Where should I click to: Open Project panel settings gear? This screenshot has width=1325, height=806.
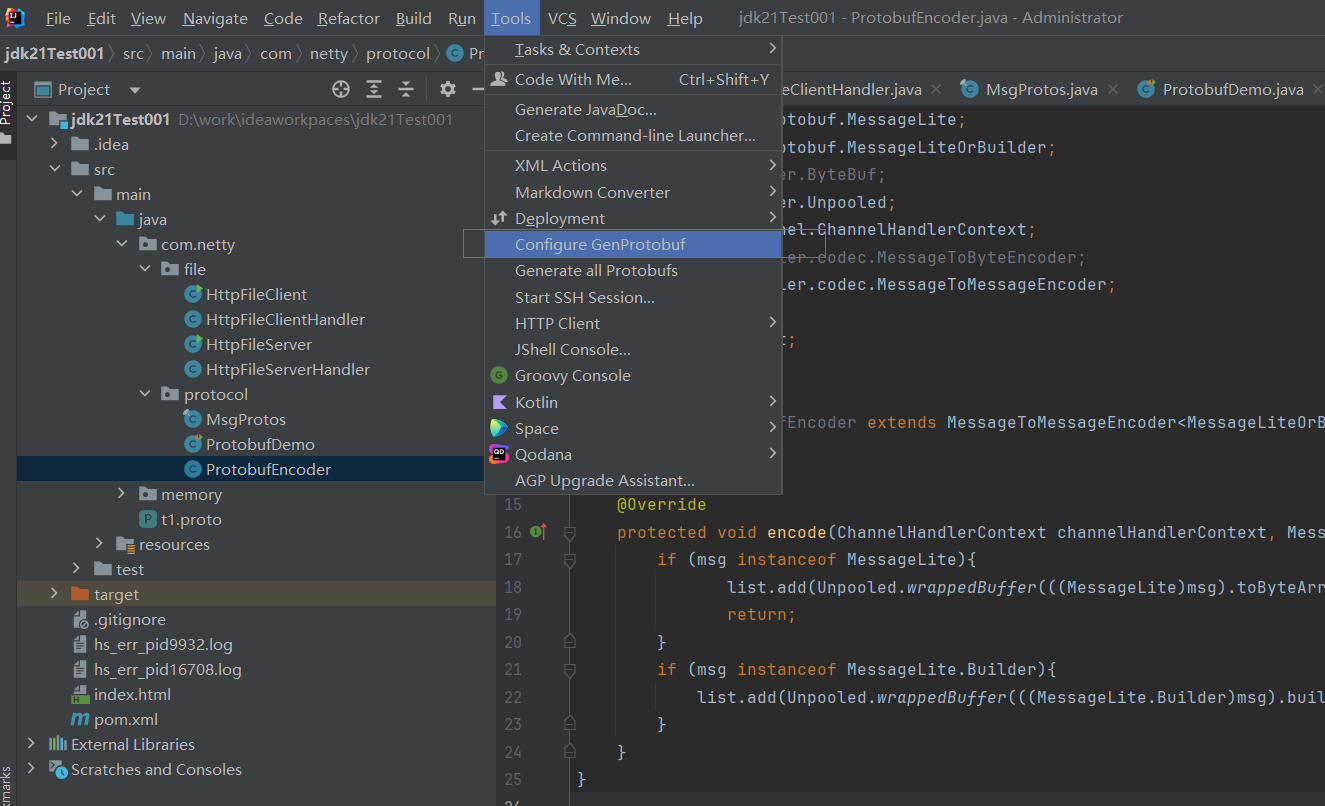(447, 89)
